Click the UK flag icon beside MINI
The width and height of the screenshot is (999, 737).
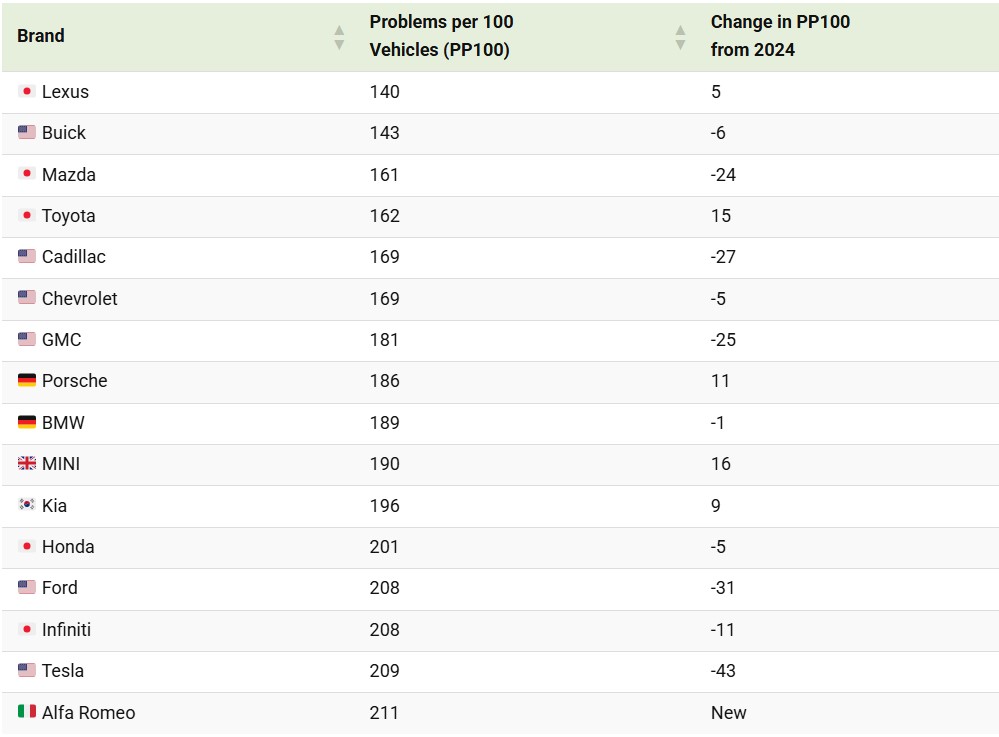(x=27, y=463)
